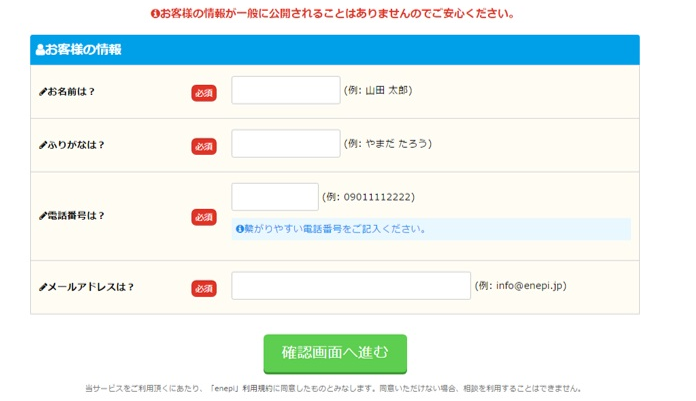Click the info@enepi.jp example text
This screenshot has height=401, width=696.
pyautogui.click(x=521, y=286)
